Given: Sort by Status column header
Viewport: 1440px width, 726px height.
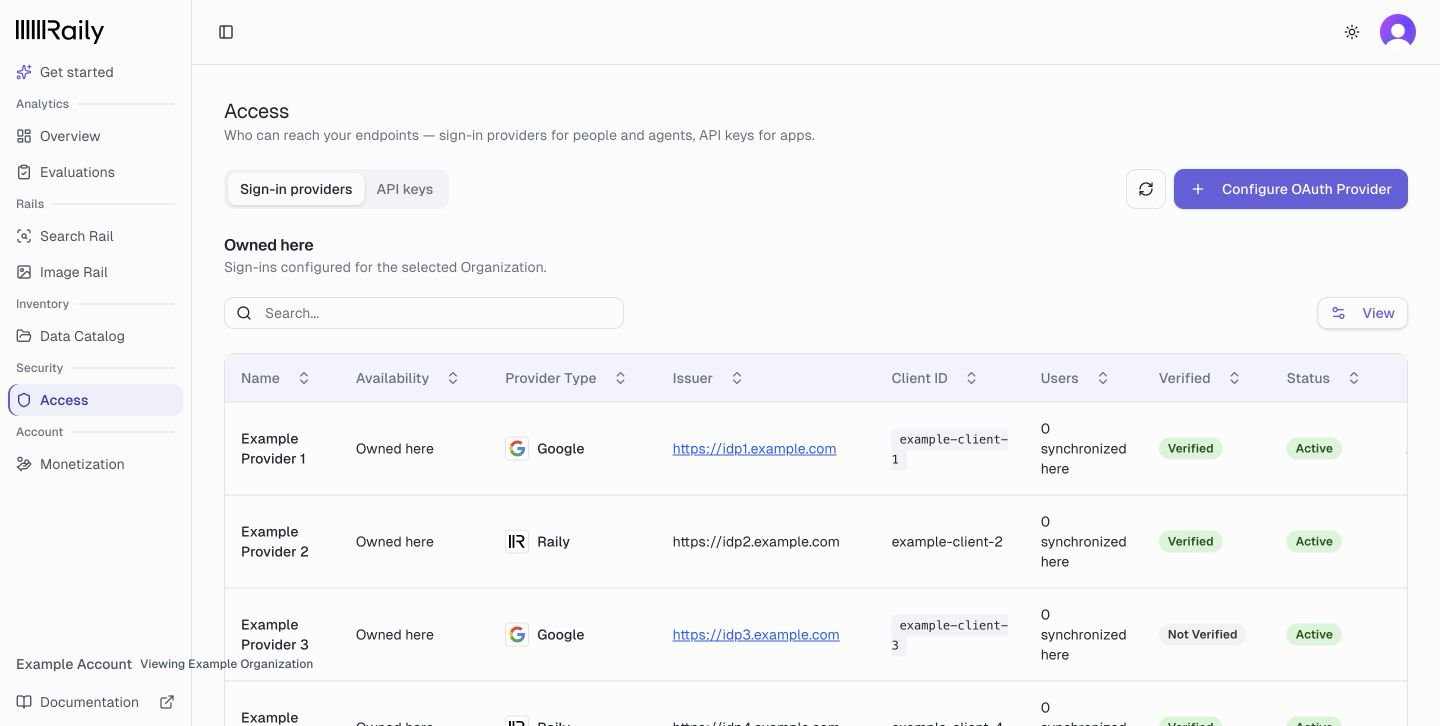Looking at the screenshot, I should [x=1323, y=378].
